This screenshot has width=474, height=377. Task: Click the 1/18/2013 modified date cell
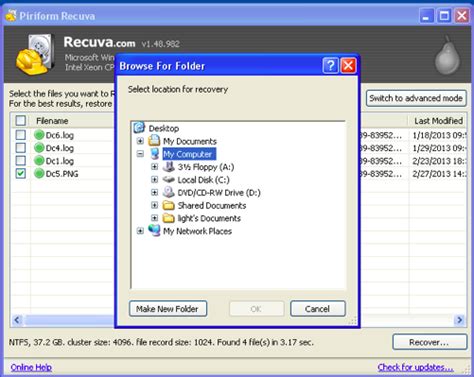[439, 135]
